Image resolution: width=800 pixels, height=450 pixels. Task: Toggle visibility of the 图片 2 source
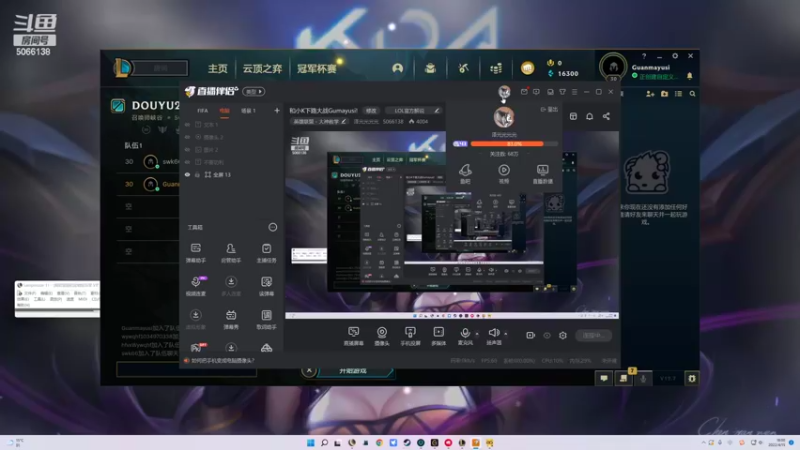coord(188,150)
